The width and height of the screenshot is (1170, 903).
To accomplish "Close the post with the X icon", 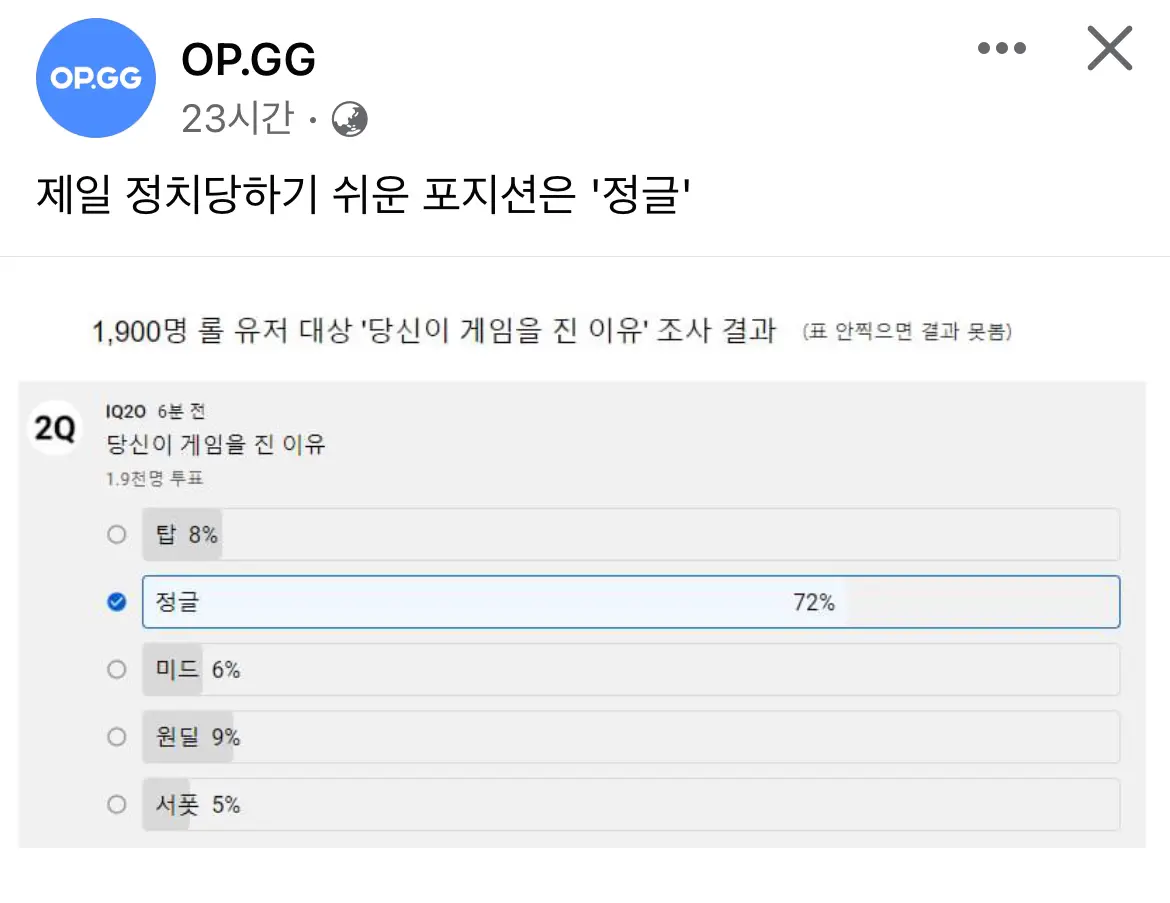I will click(1110, 49).
